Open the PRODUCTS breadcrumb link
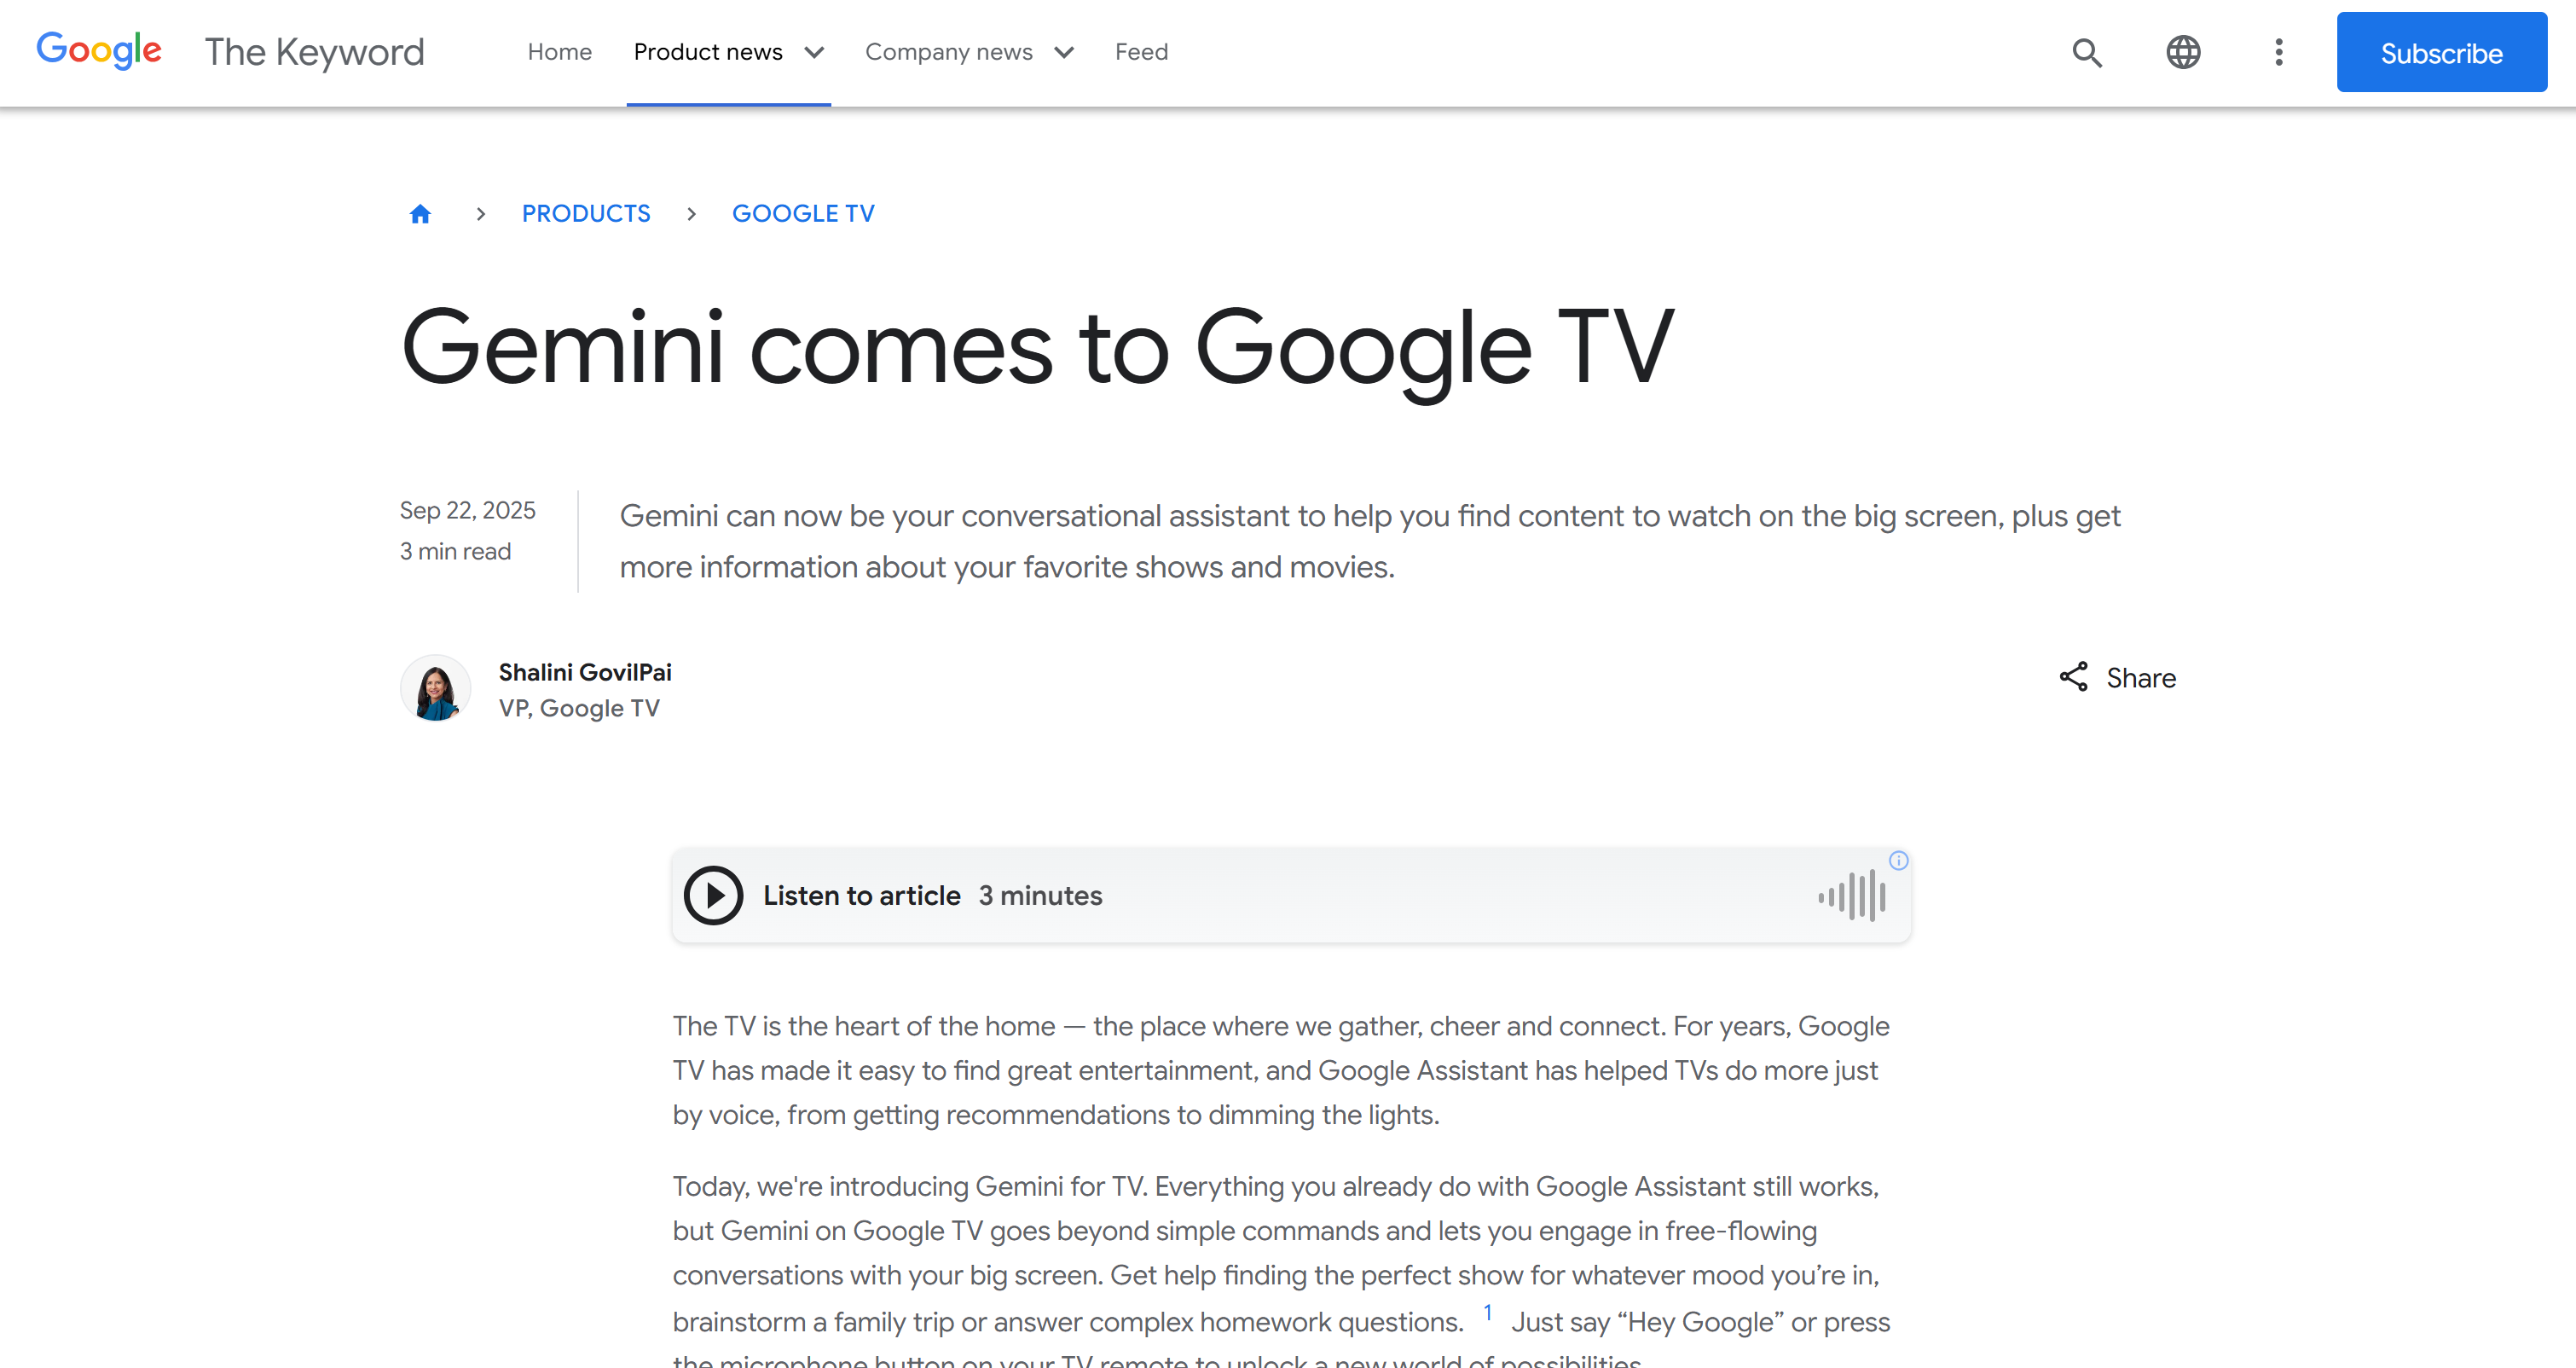This screenshot has width=2576, height=1368. pos(586,214)
